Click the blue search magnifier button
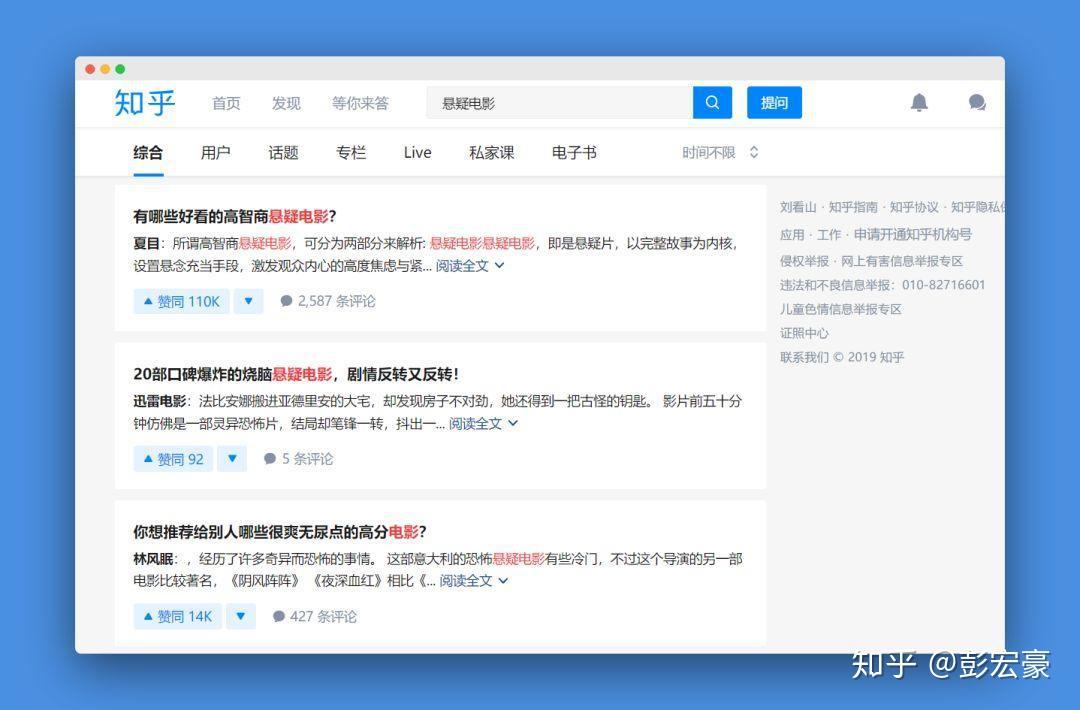1080x710 pixels. click(712, 103)
